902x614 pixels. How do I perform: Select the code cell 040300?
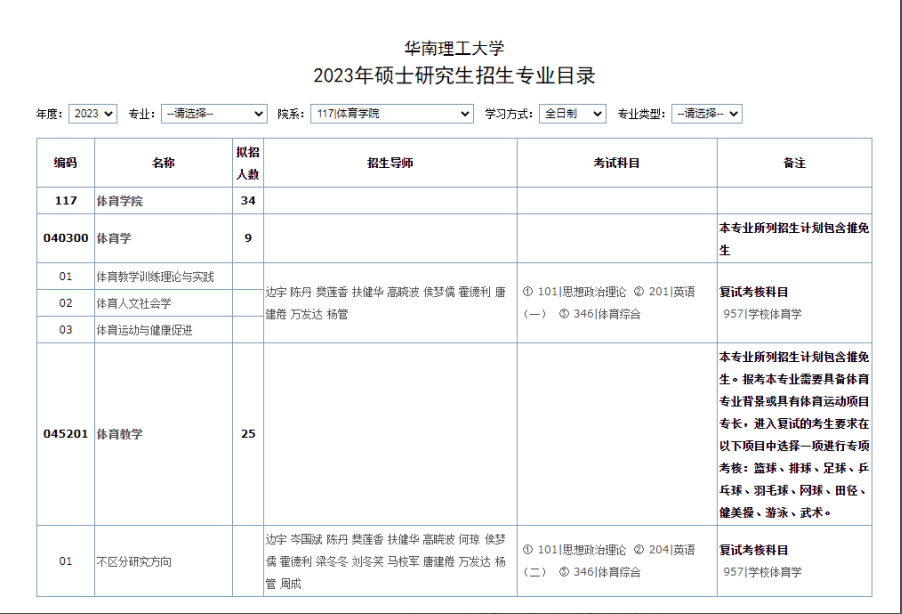pos(66,238)
